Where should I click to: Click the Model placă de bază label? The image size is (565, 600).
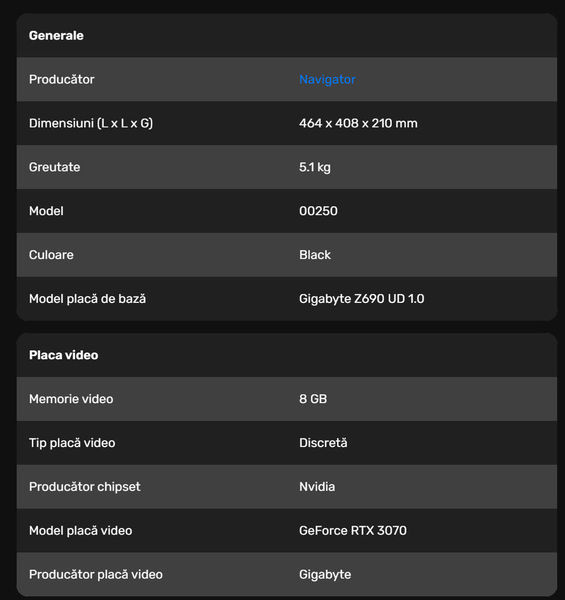(88, 299)
